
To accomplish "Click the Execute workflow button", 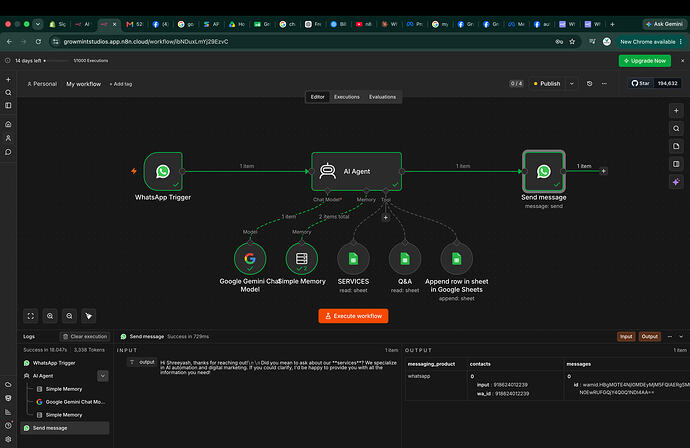I will 353,316.
